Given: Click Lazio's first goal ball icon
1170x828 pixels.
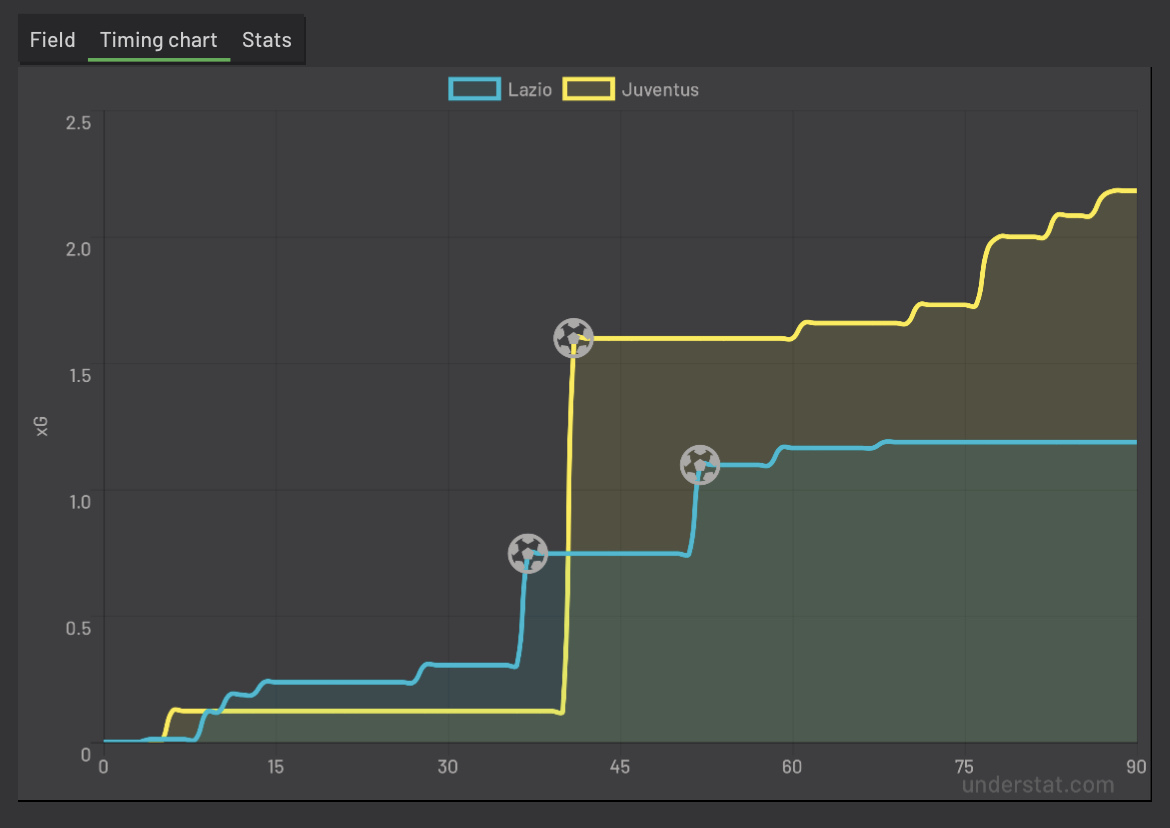Looking at the screenshot, I should (528, 553).
